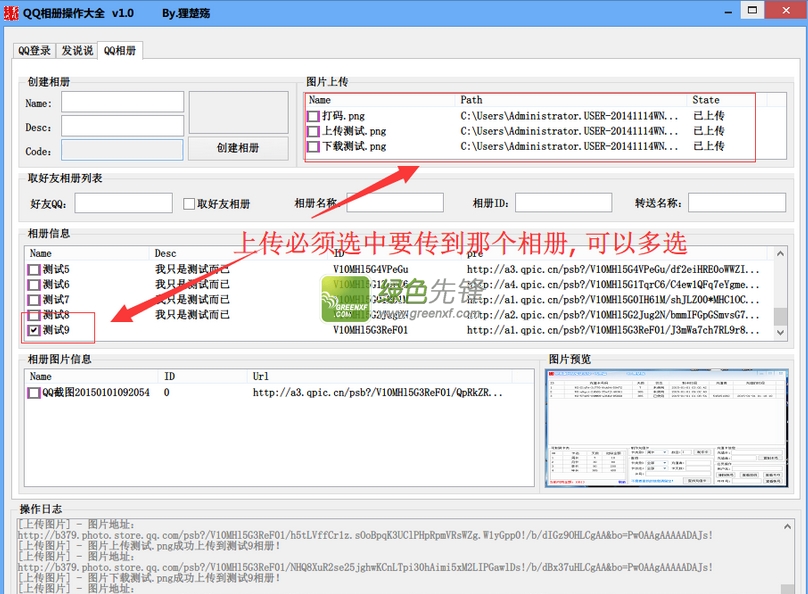Screen dimensions: 808x594
Task: Check the 下载测试.png upload checkbox
Action: click(x=313, y=147)
